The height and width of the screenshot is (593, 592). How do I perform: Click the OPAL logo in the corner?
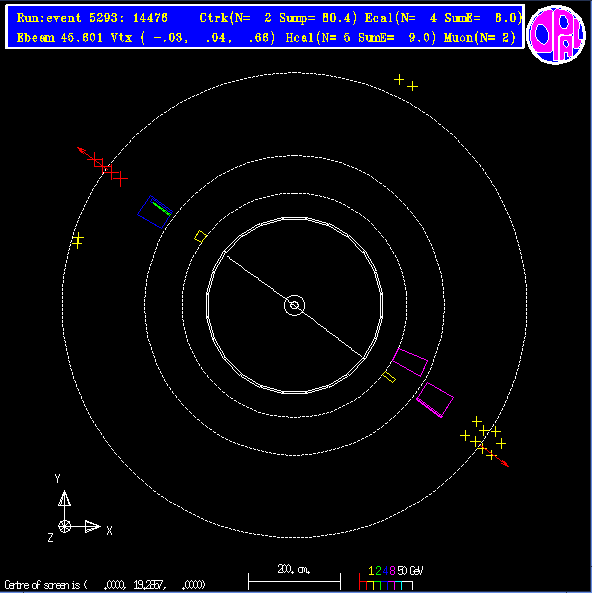click(x=556, y=34)
